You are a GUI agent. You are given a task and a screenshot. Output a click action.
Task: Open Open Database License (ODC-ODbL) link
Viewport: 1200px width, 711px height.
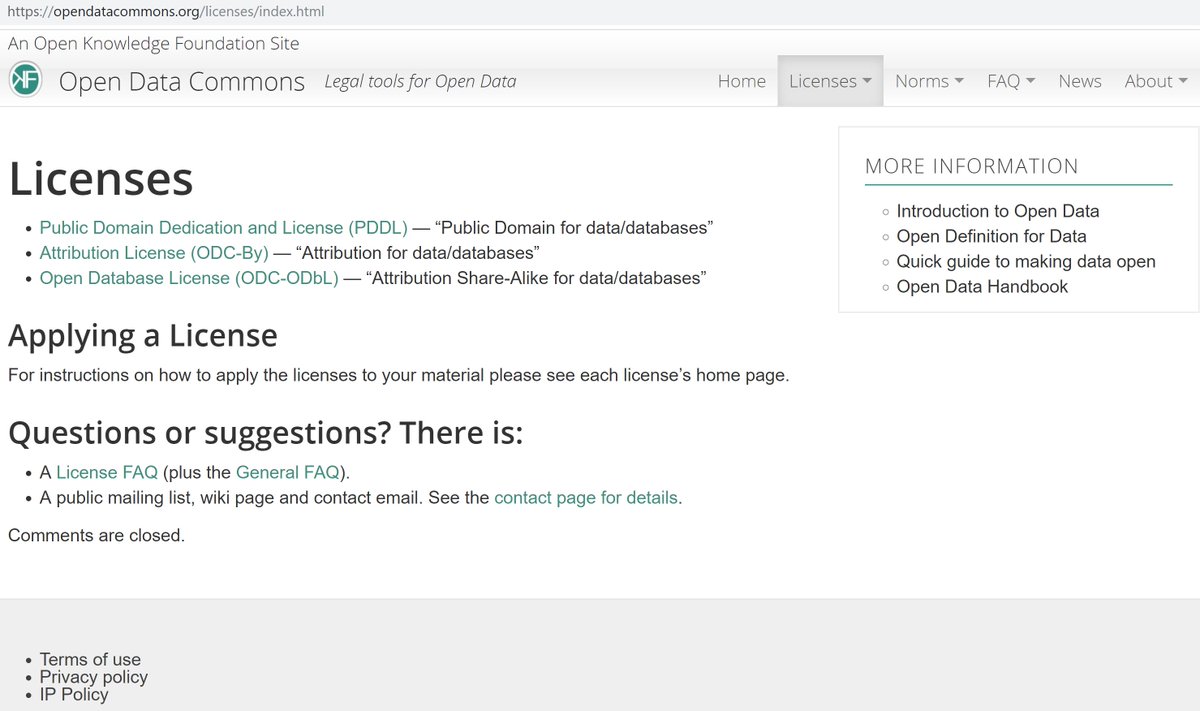tap(189, 278)
